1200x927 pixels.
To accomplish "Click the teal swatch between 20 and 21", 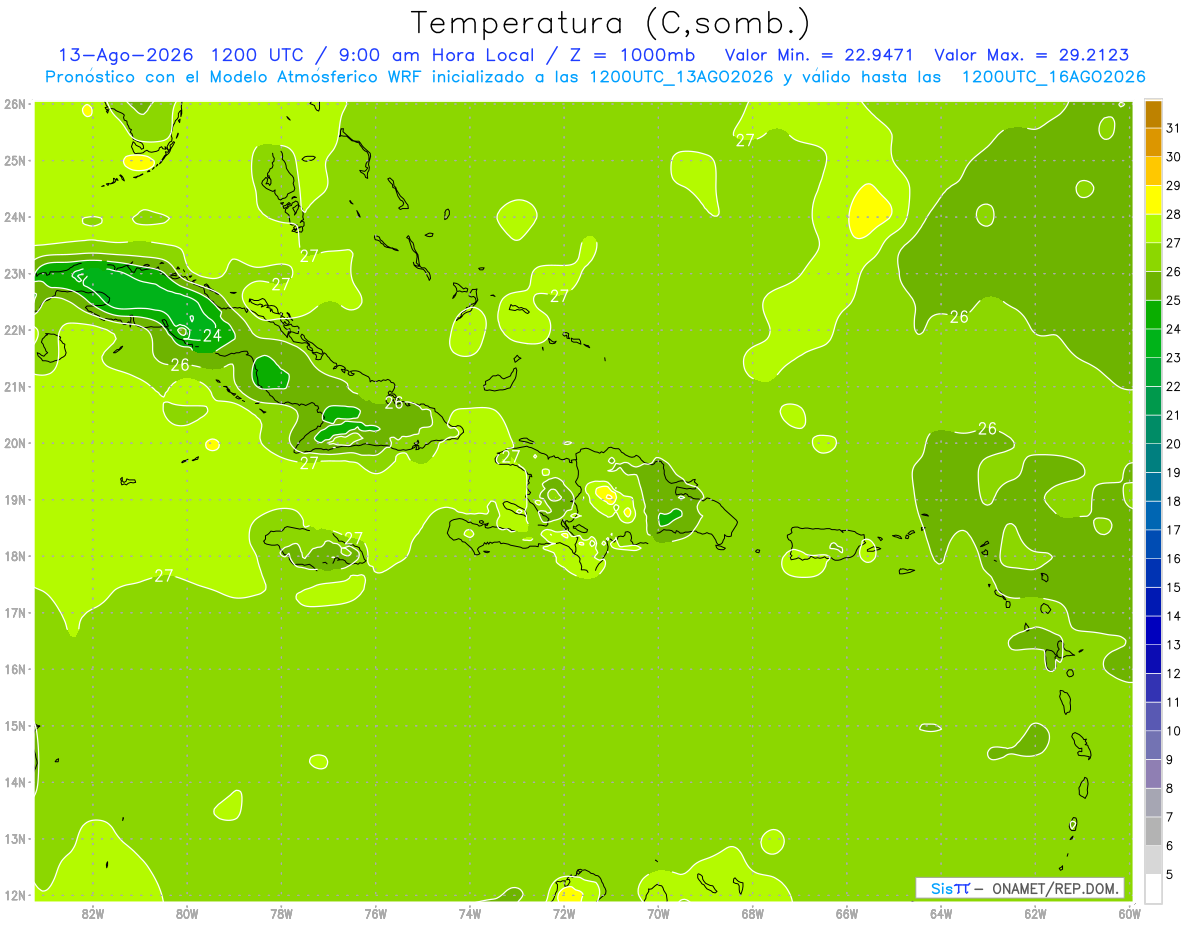I will coord(1153,429).
